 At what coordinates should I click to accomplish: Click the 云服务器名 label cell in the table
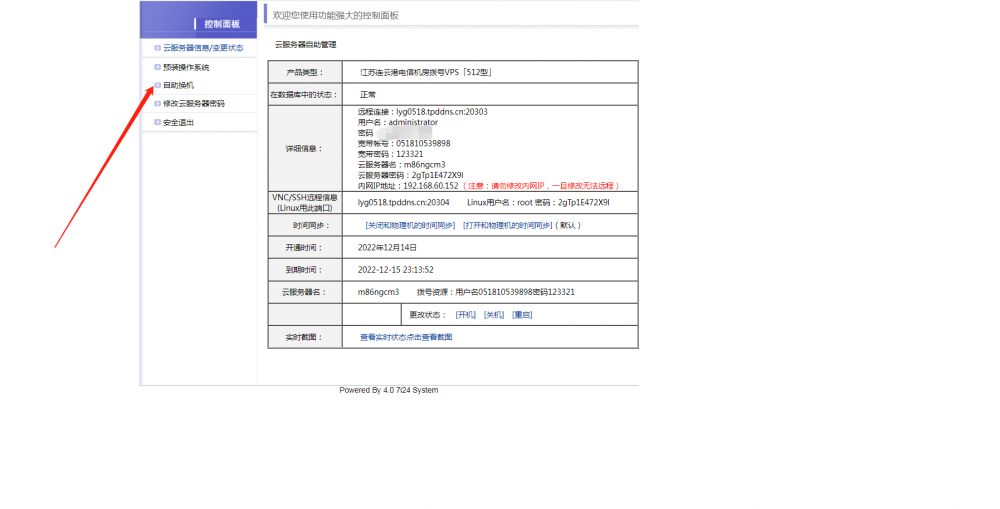[x=305, y=292]
